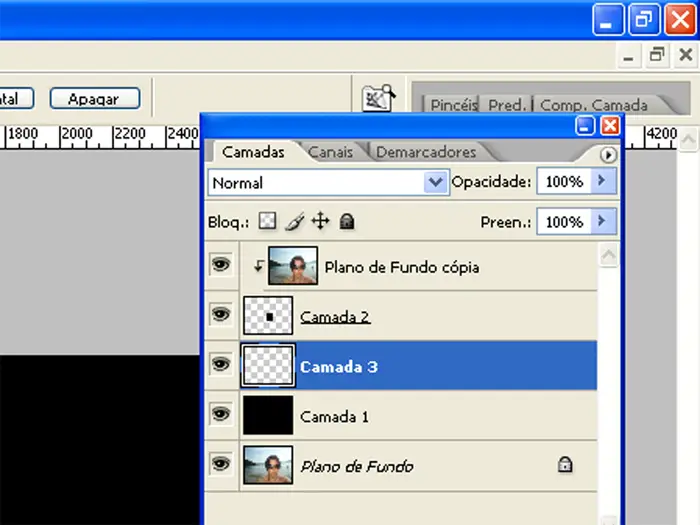The width and height of the screenshot is (700, 525).
Task: Hide the Plano de Fundo cópia layer
Action: click(220, 265)
